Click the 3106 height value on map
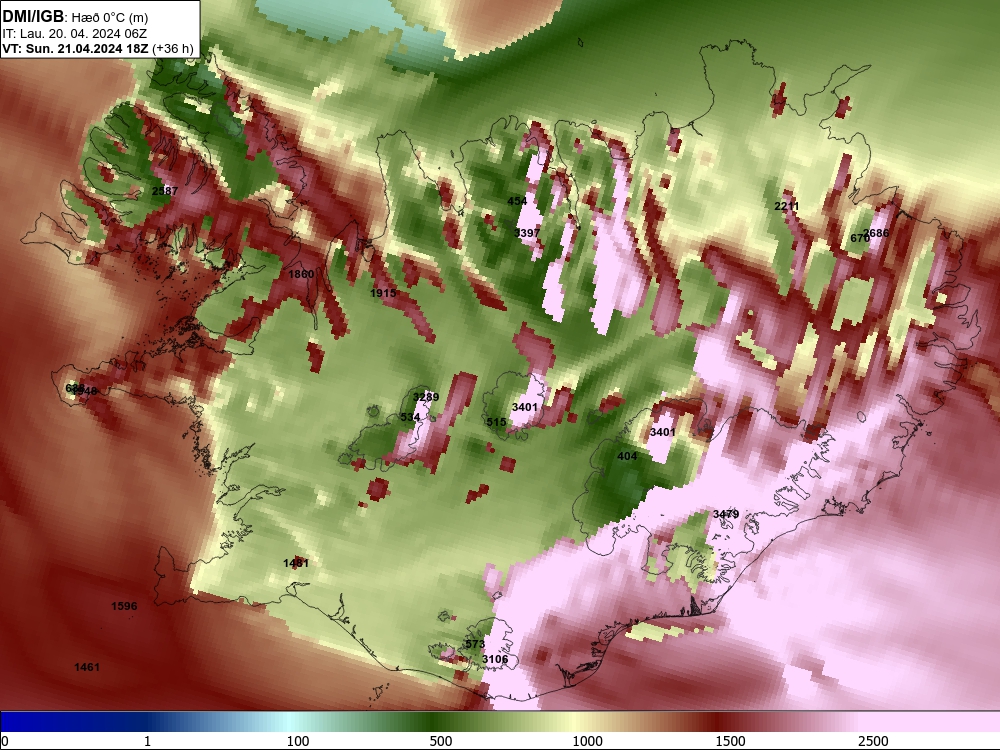Screen dimensions: 1000x750 (495, 659)
